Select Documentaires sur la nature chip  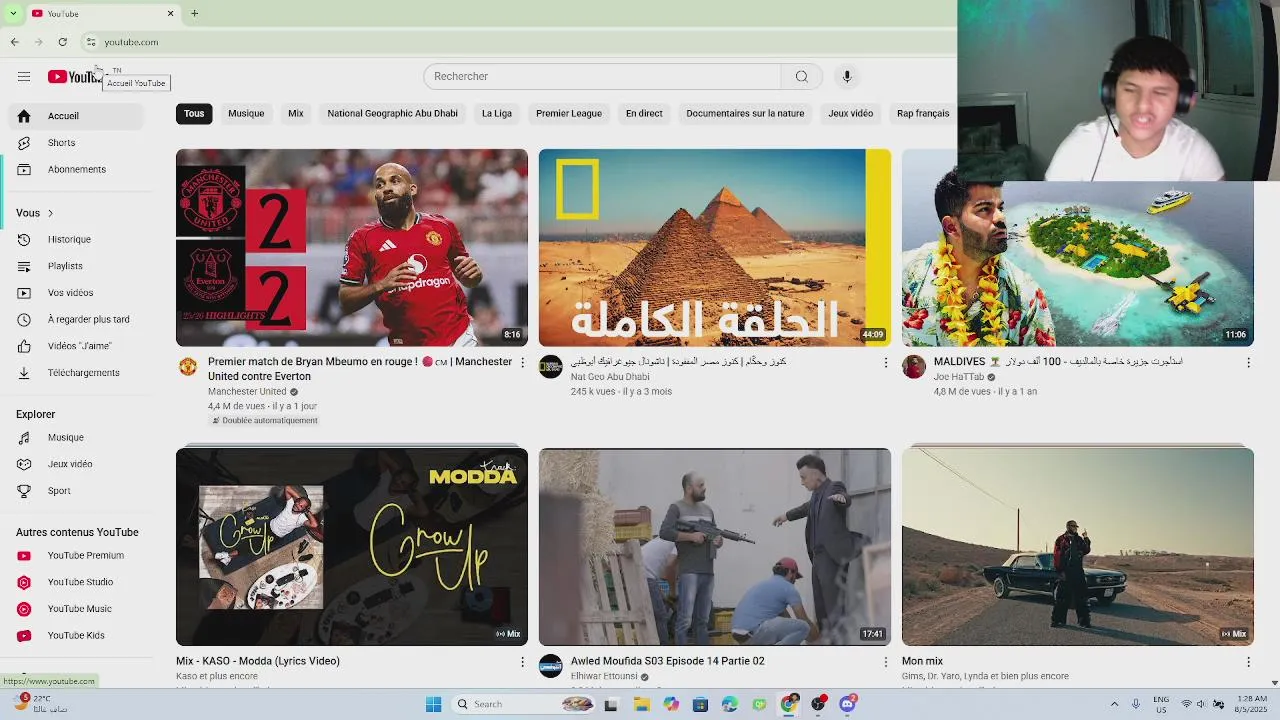point(745,114)
